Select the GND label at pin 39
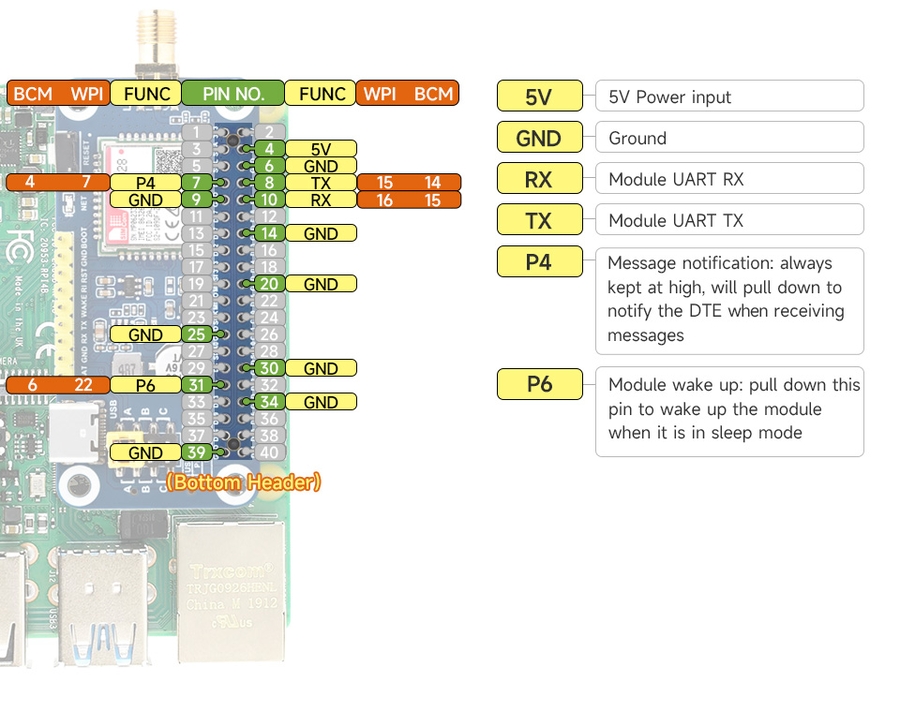Viewport: 900px width, 712px height. pyautogui.click(x=146, y=452)
